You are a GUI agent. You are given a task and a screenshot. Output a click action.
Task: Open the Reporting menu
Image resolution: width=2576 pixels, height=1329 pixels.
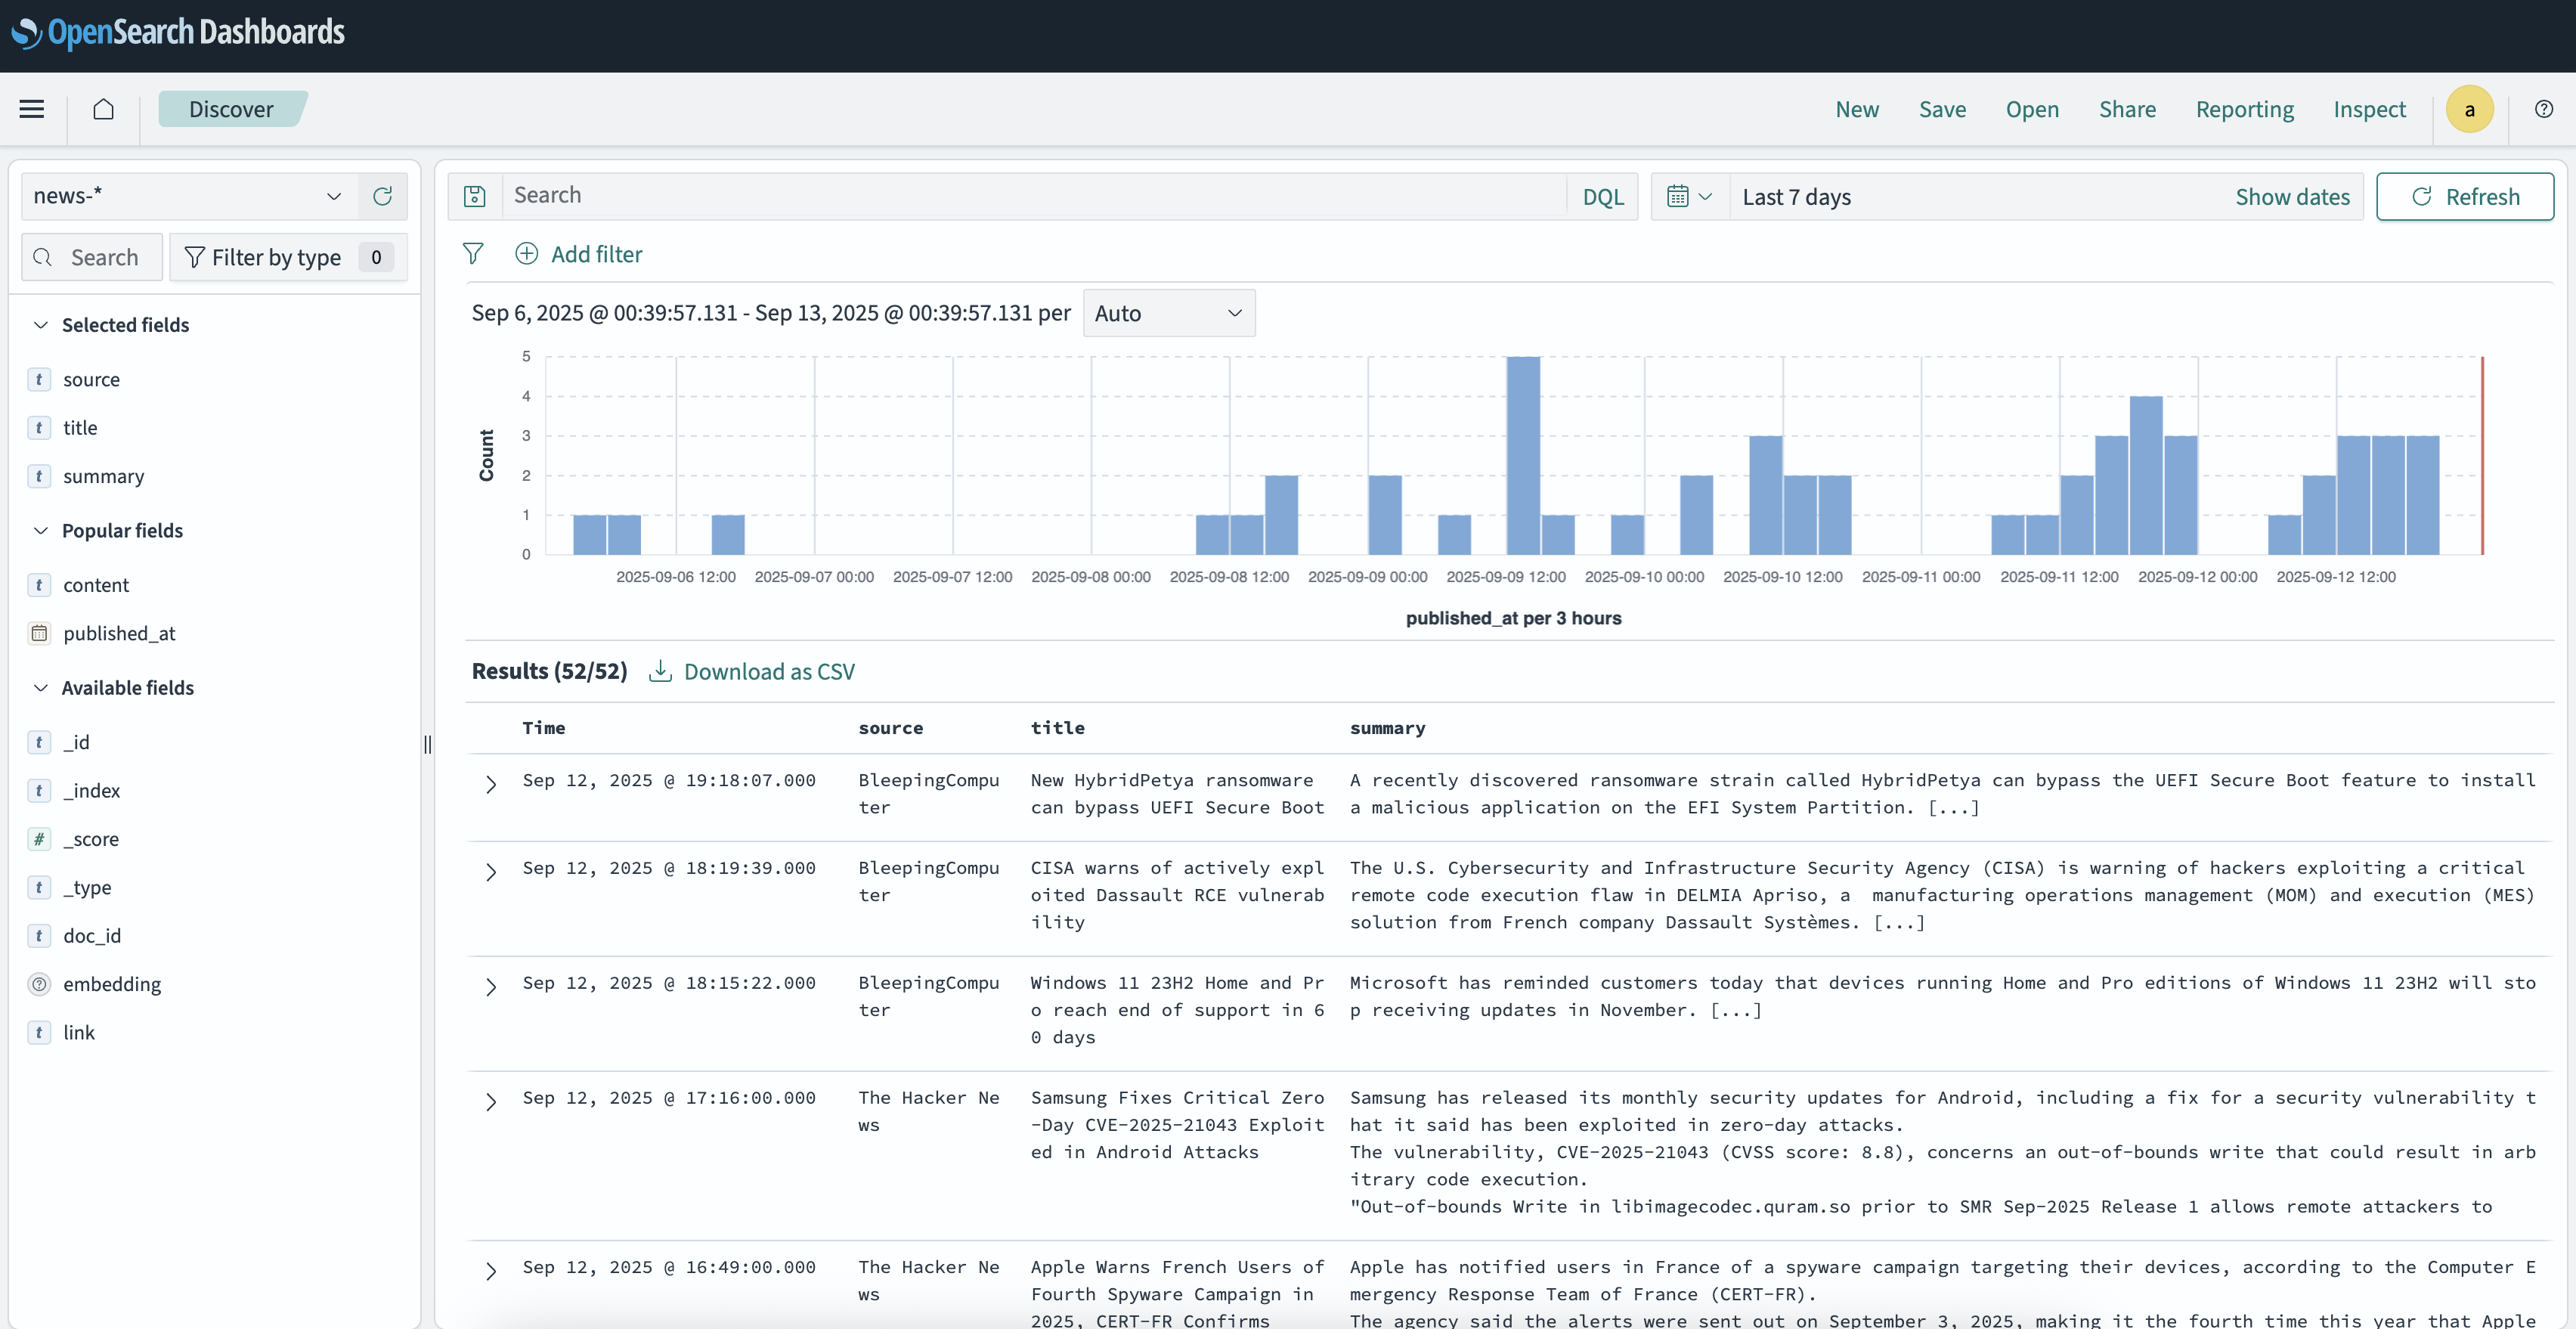[x=2244, y=109]
